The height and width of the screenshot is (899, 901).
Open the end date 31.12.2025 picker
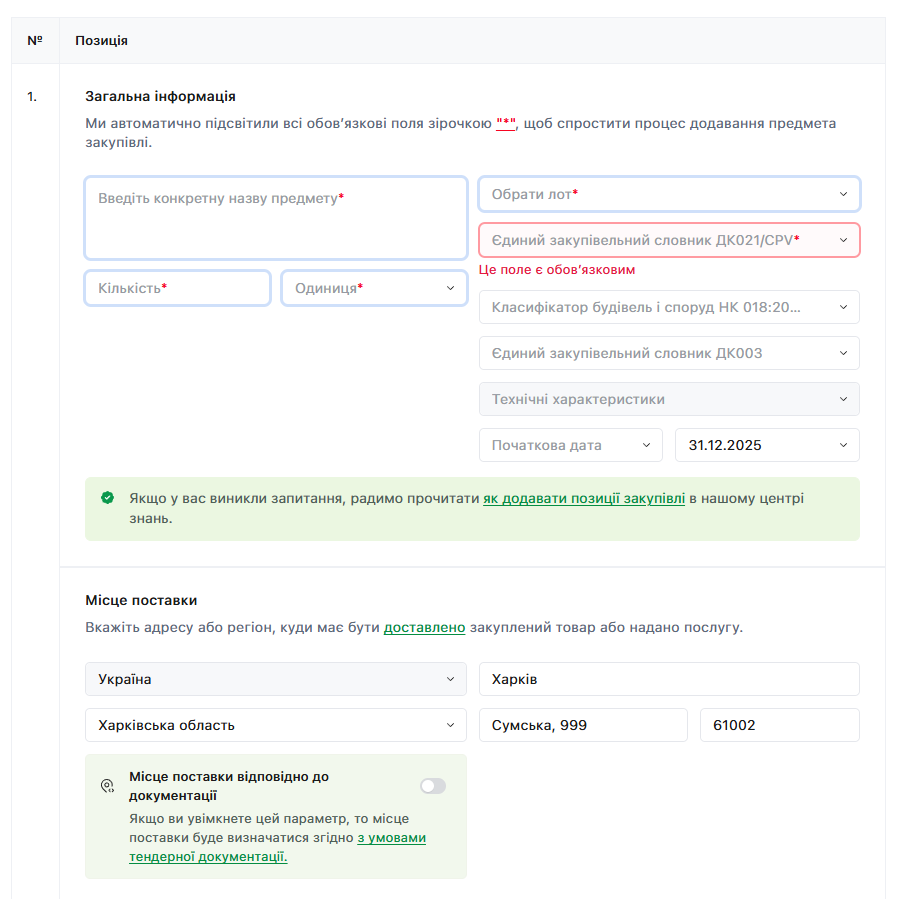tap(767, 445)
